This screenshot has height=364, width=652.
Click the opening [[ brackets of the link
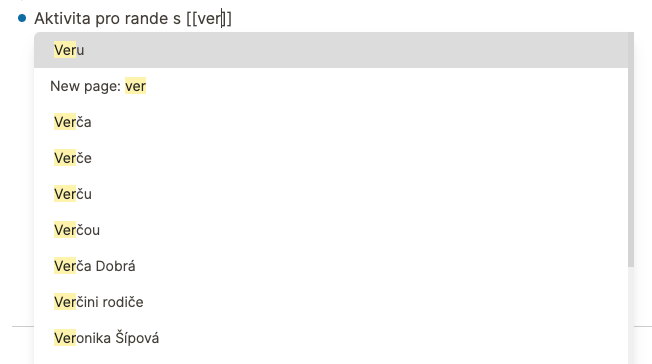coord(192,18)
